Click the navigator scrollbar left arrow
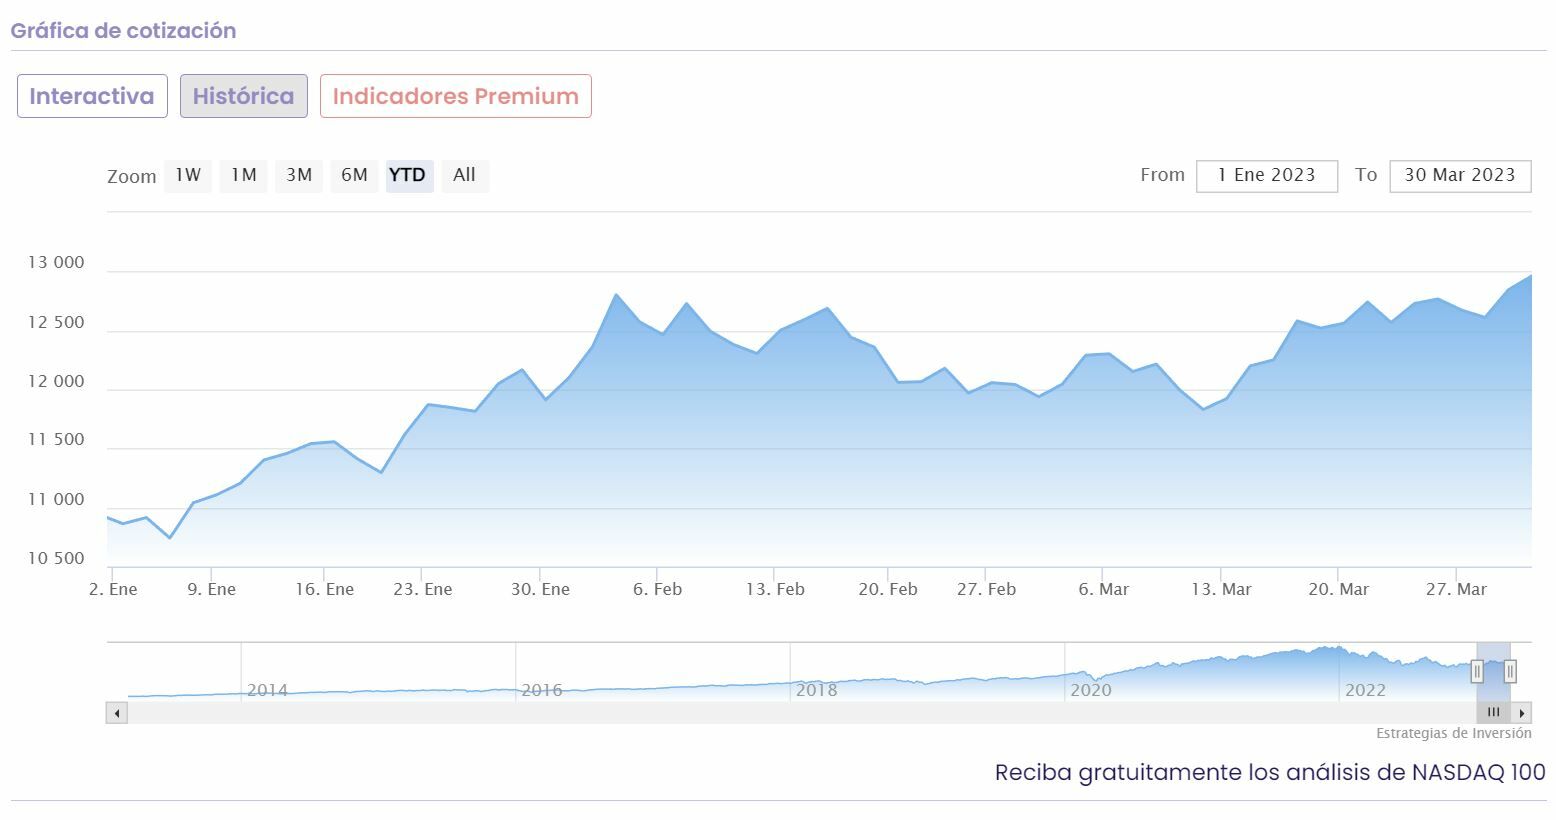The image size is (1556, 820). click(118, 713)
